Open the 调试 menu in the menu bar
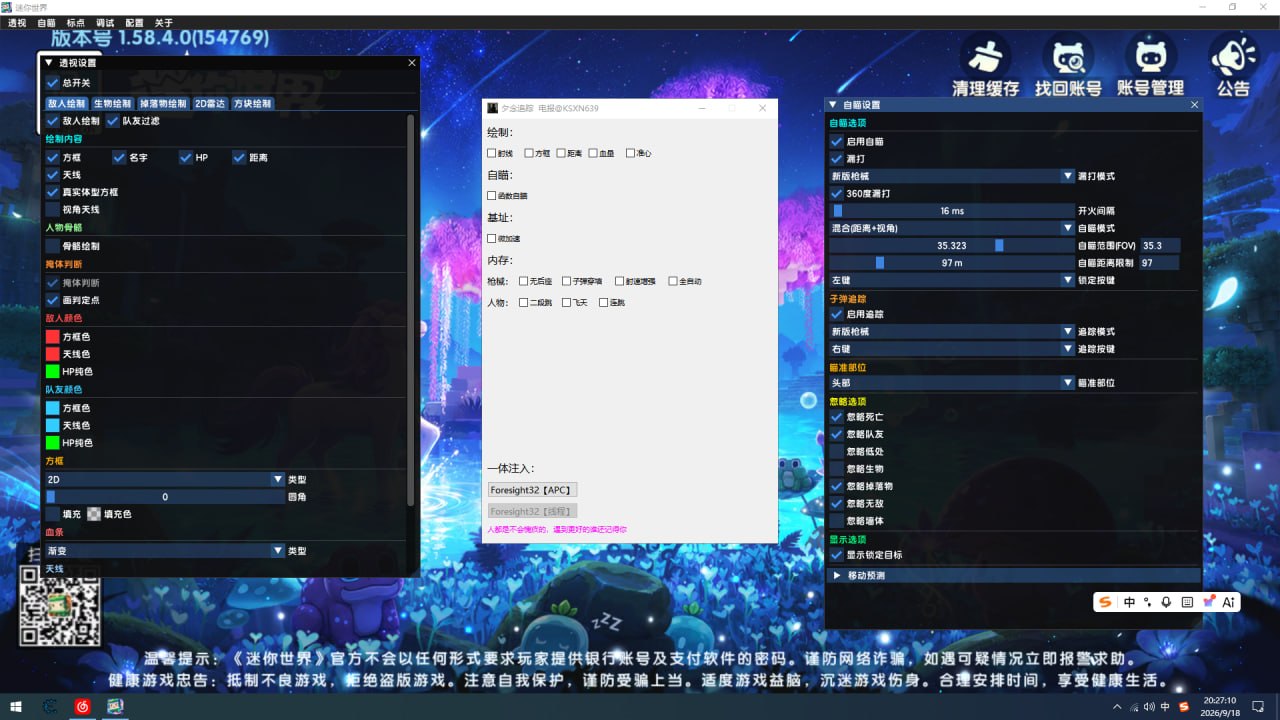This screenshot has width=1280, height=720. (105, 23)
